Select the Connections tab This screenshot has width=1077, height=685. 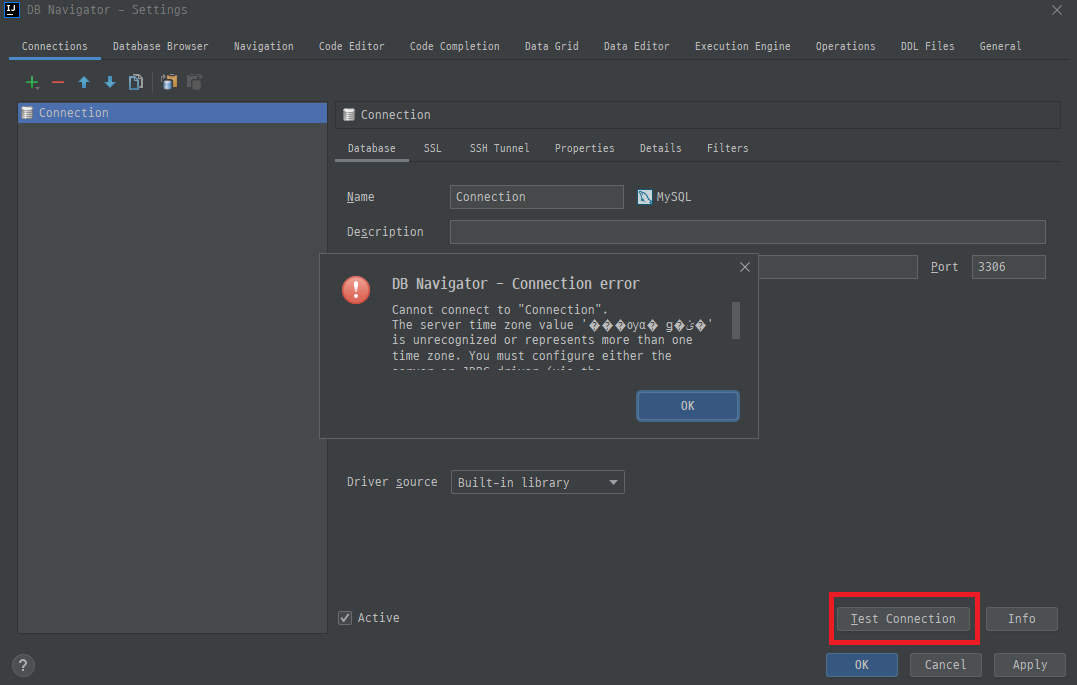pyautogui.click(x=54, y=46)
